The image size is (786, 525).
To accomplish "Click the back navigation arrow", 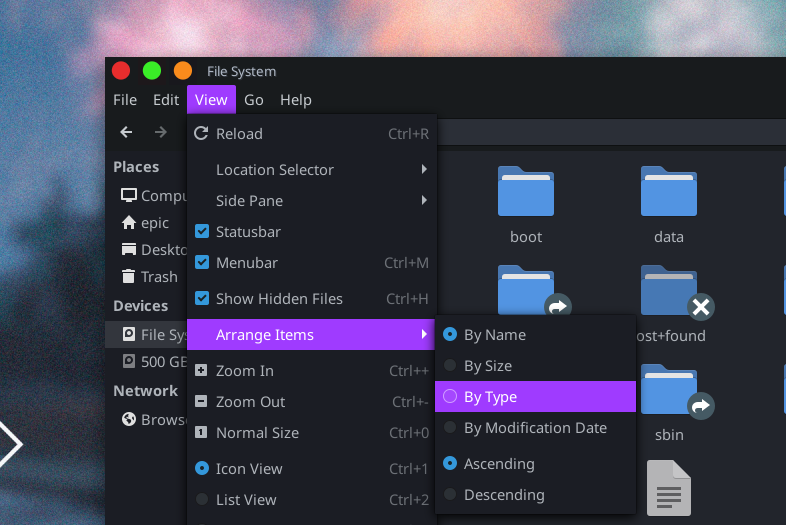I will [126, 132].
